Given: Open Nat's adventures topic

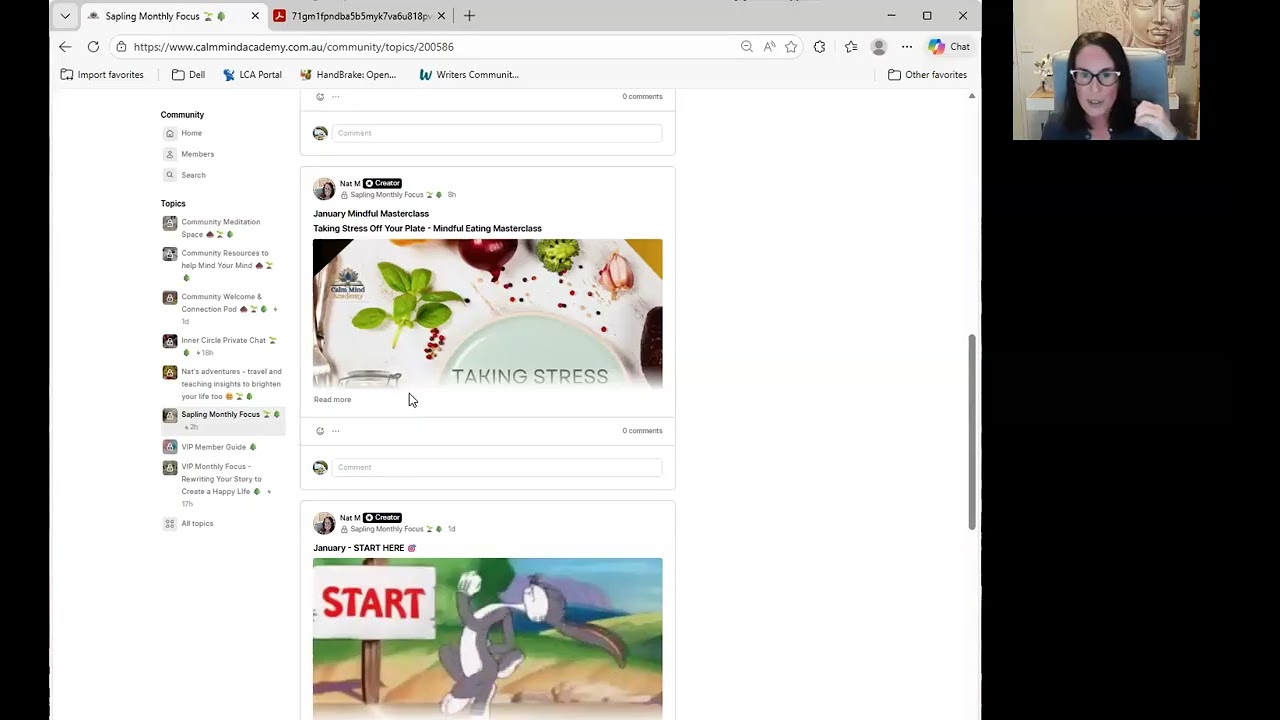Looking at the screenshot, I should click(231, 384).
